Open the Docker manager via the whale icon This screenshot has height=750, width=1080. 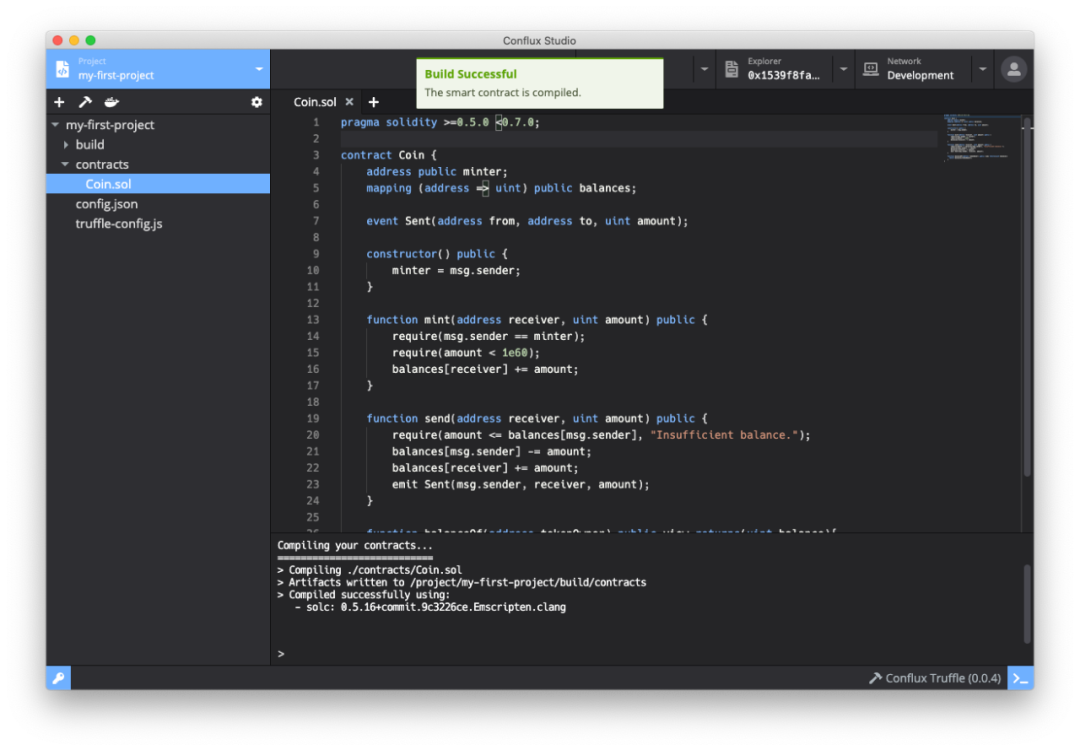(111, 102)
